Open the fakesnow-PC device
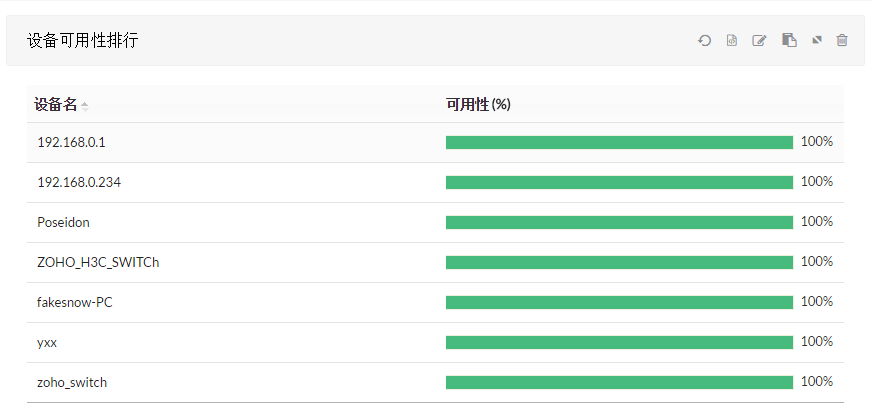Viewport: 872px width, 414px height. [75, 303]
